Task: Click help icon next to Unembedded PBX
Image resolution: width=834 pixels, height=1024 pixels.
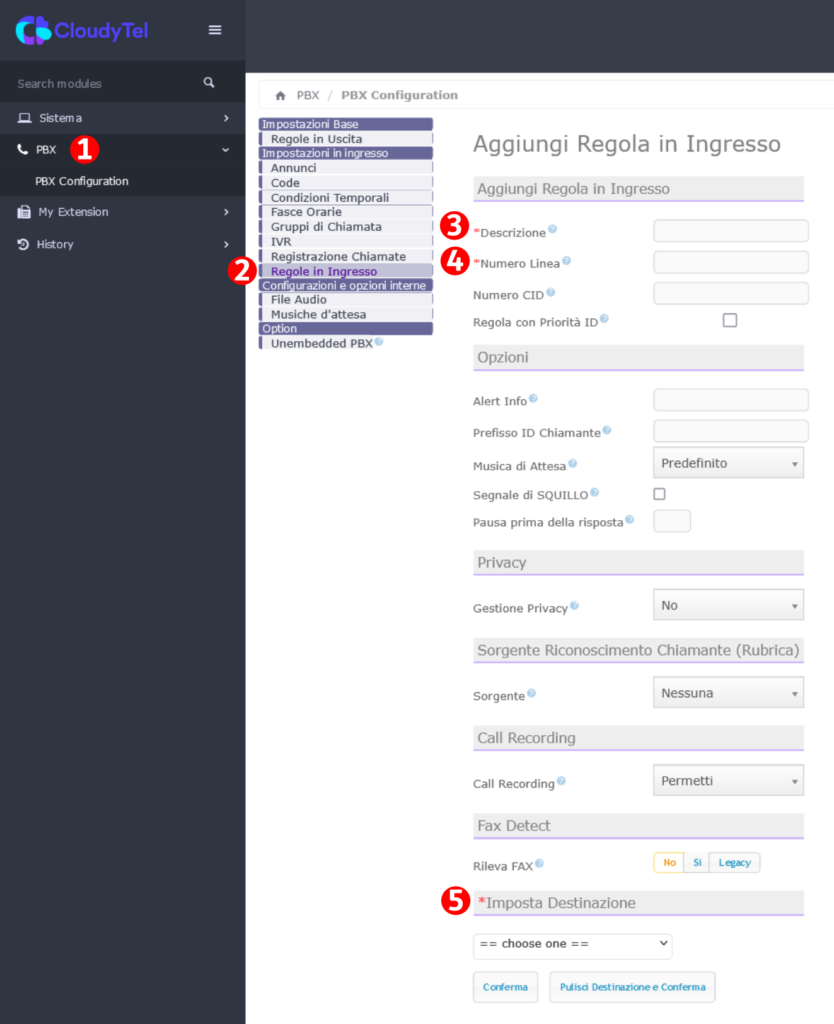Action: (x=379, y=342)
